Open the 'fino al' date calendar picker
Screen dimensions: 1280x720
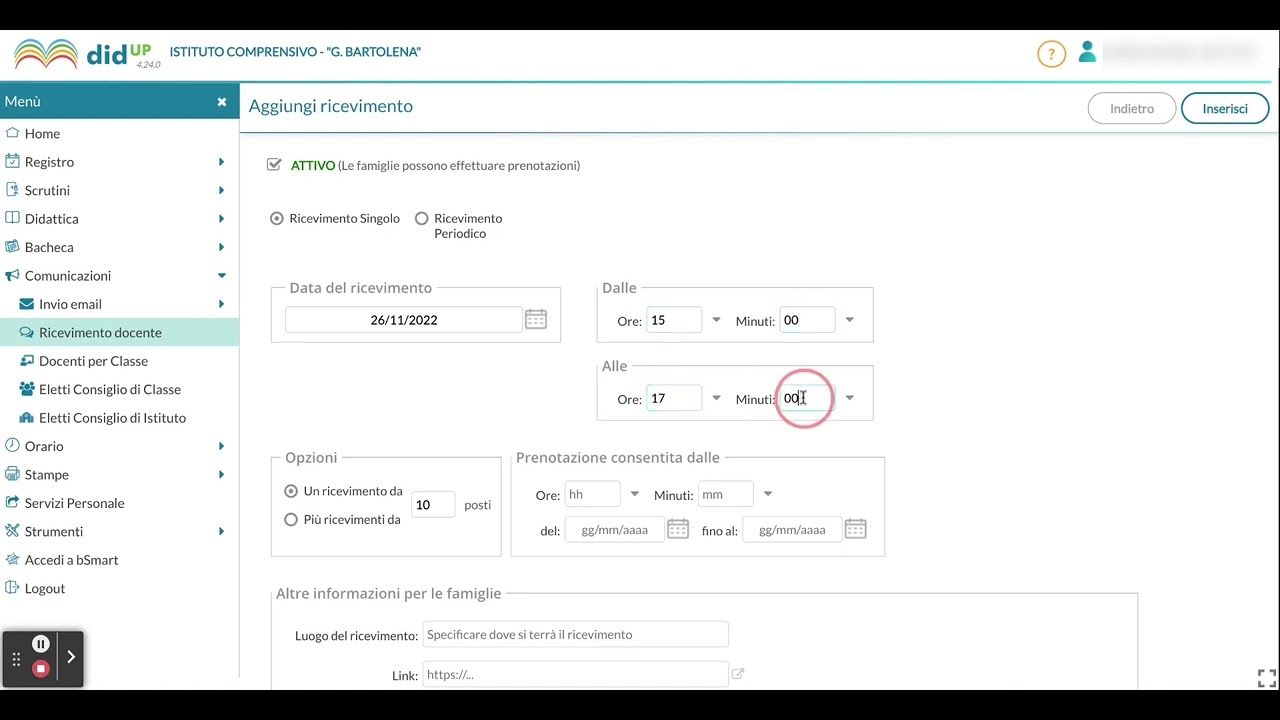click(x=855, y=529)
